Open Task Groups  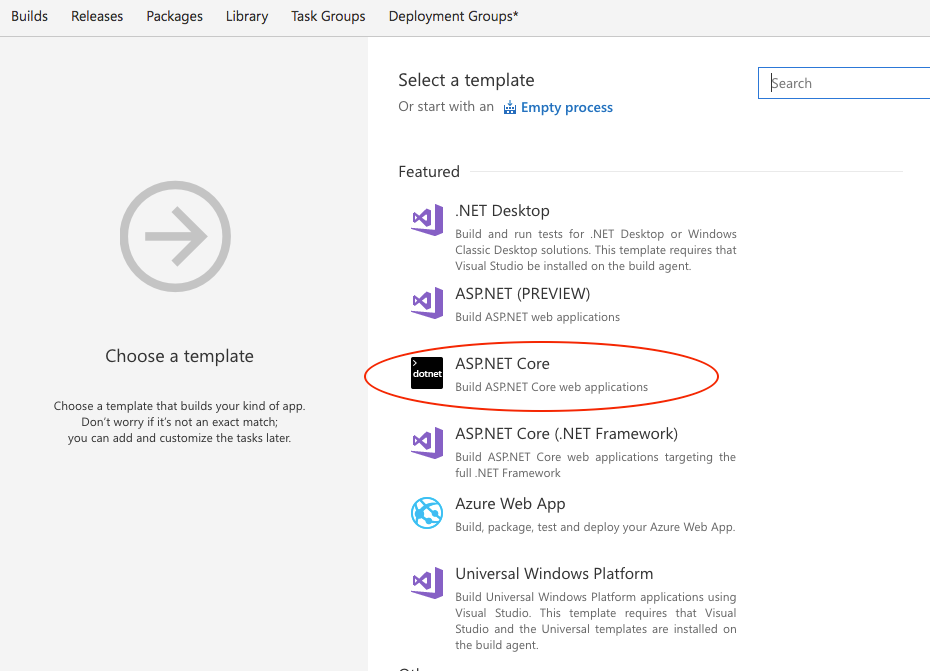tap(328, 16)
